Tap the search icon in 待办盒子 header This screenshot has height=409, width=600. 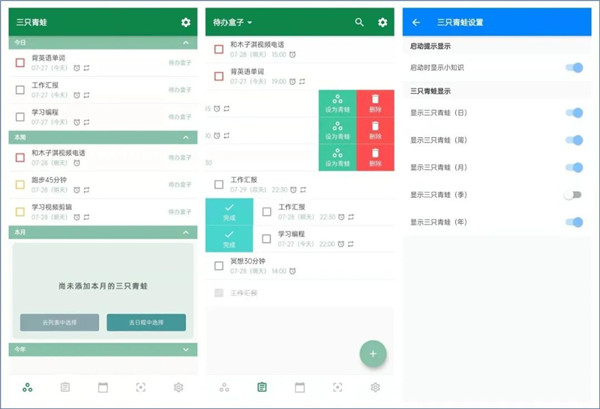[x=360, y=22]
